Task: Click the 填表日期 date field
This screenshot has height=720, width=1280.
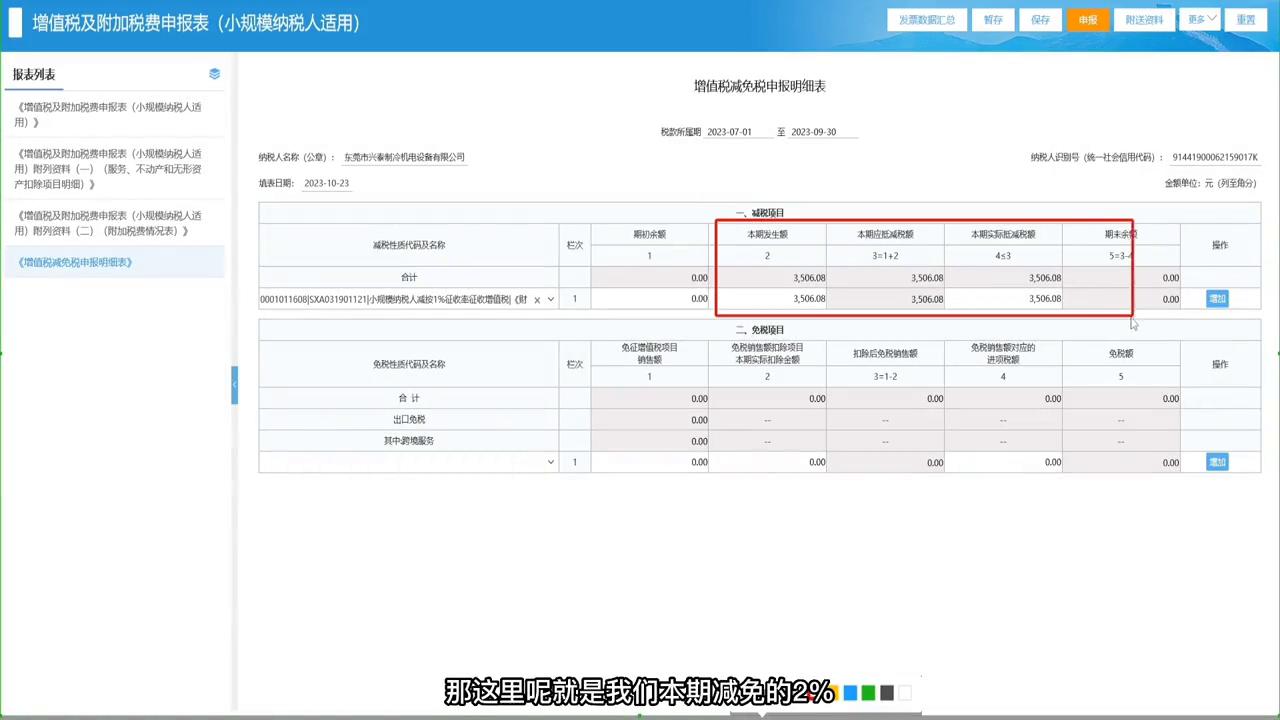Action: pos(326,182)
